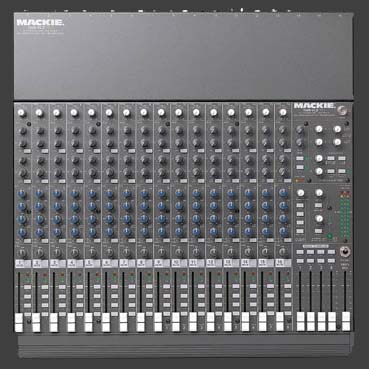Click the round emblem beside the right Mackie logo
Image resolution: width=369 pixels, height=369 pixels.
pyautogui.click(x=340, y=110)
